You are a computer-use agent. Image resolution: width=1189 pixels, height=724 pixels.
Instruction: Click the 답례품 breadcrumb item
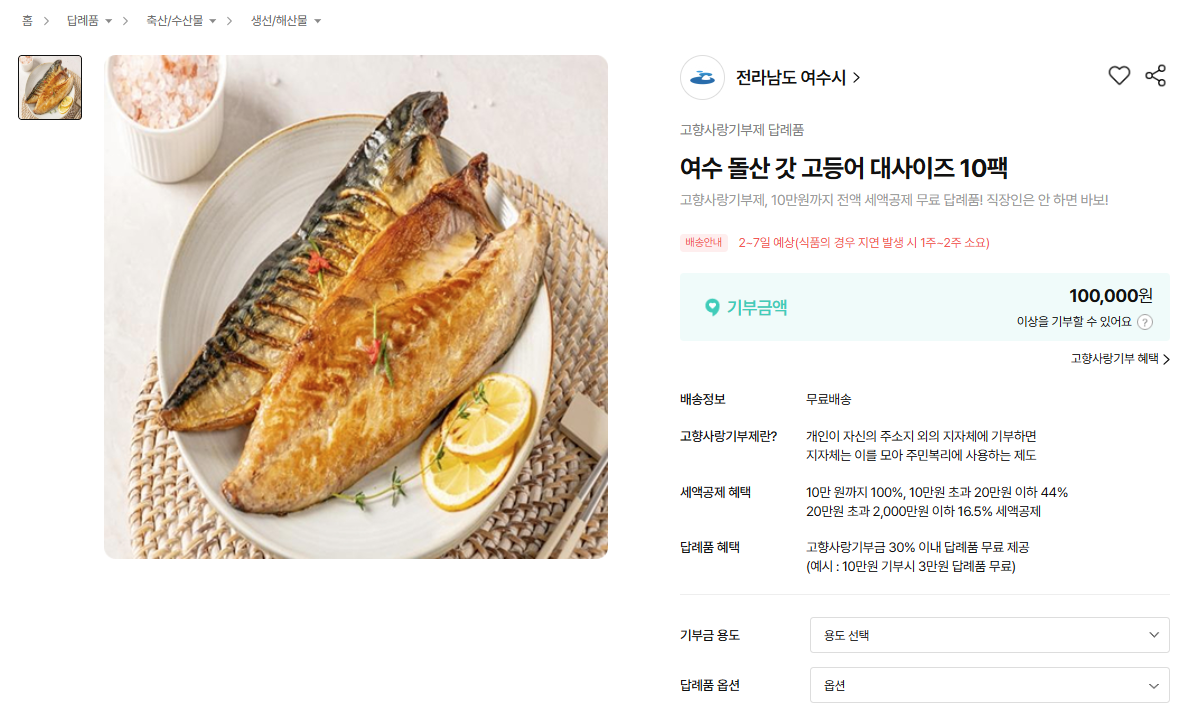pos(83,21)
